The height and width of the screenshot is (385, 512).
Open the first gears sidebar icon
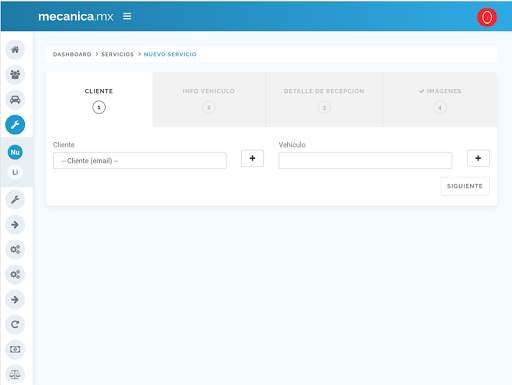15,249
